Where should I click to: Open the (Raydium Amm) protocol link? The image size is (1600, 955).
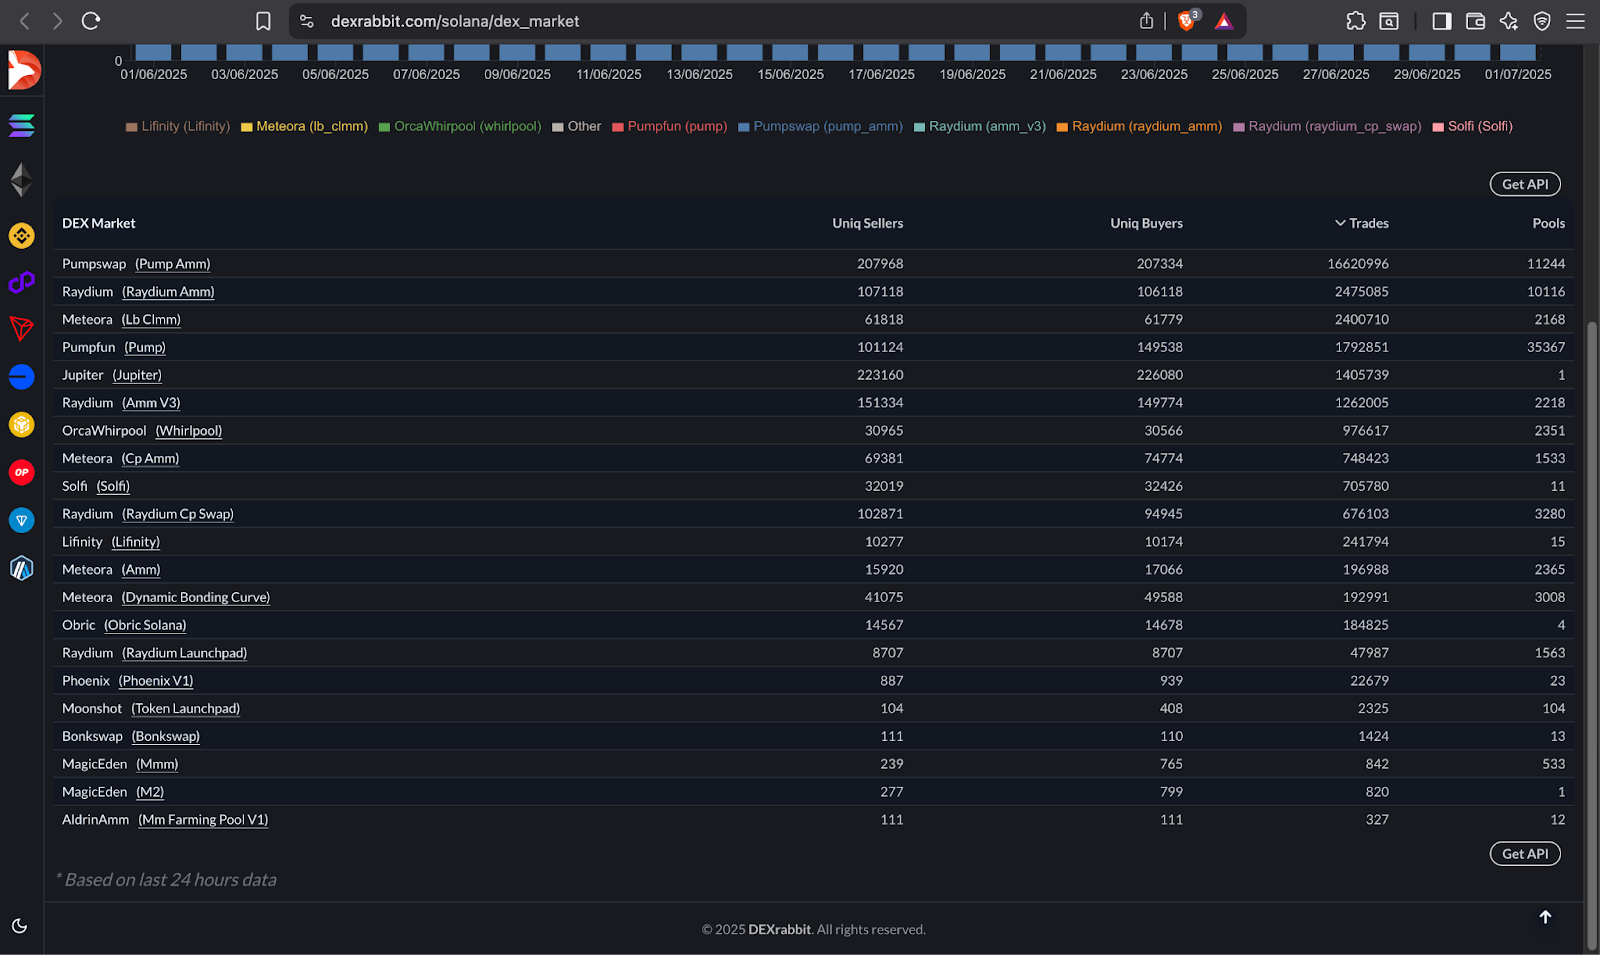tap(168, 292)
